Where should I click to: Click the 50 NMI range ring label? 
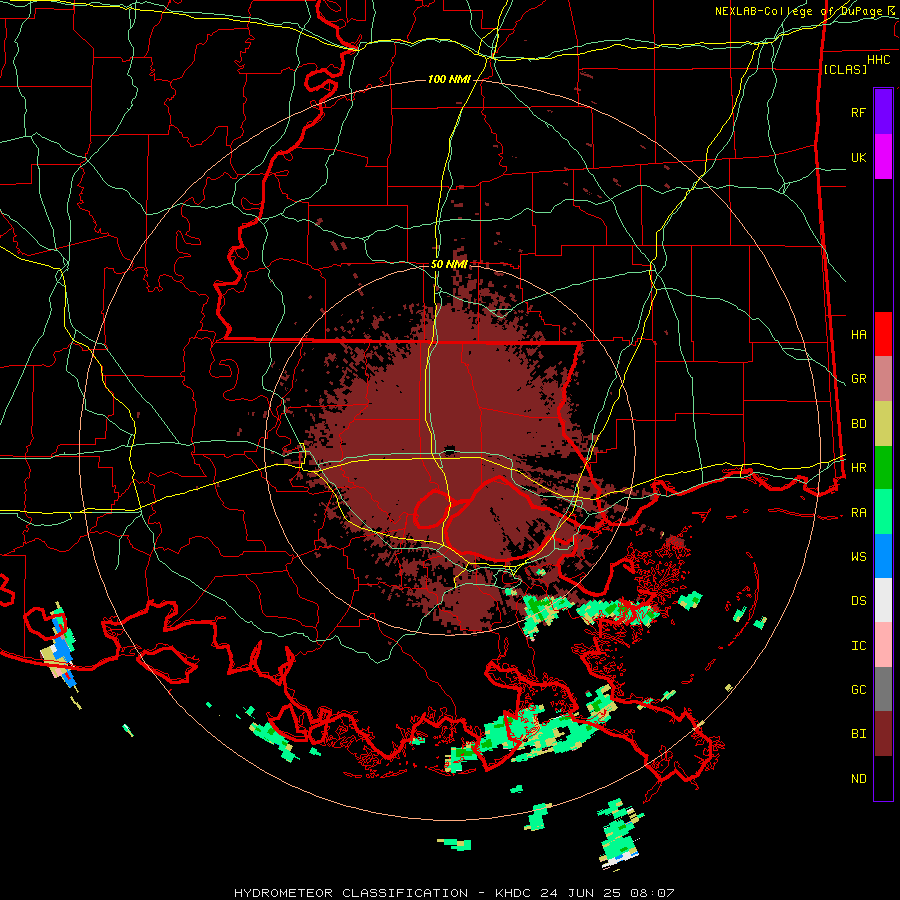[449, 264]
